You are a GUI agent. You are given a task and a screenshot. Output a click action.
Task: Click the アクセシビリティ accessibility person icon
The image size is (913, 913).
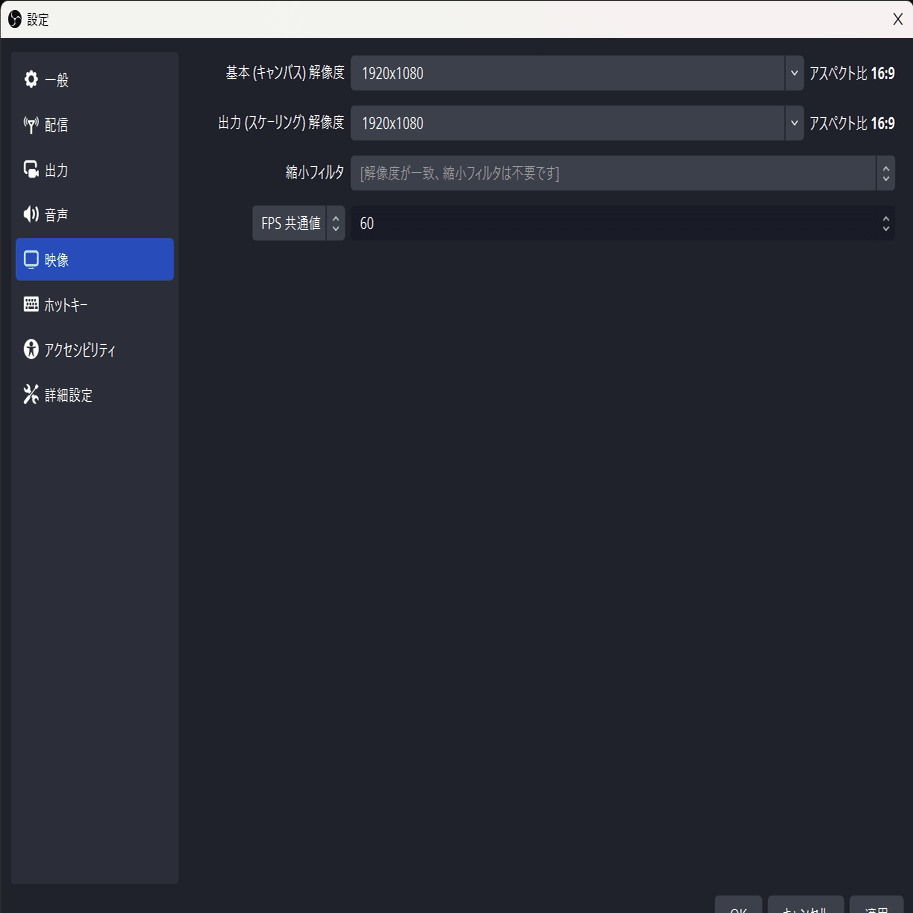31,349
